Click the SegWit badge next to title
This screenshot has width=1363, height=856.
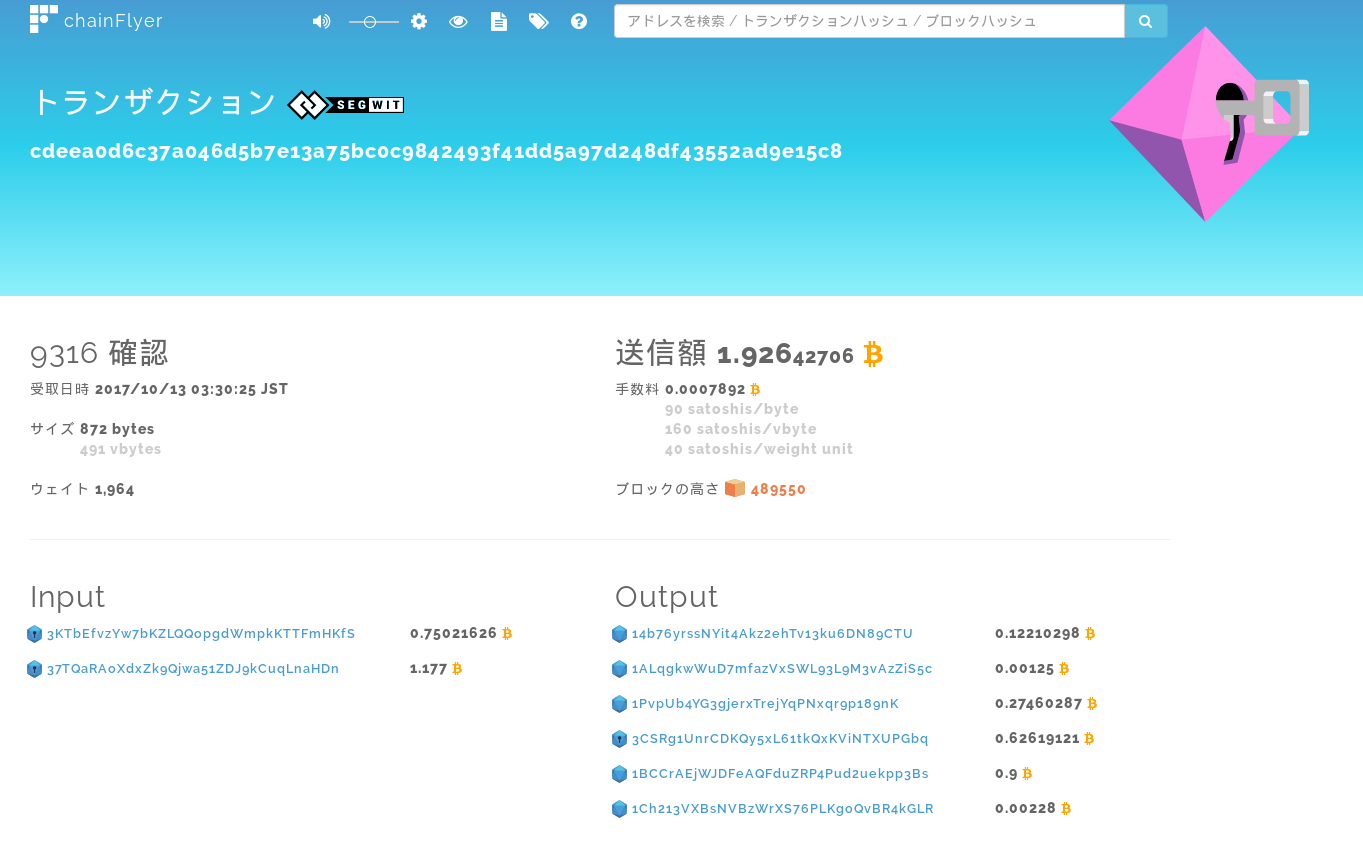346,104
